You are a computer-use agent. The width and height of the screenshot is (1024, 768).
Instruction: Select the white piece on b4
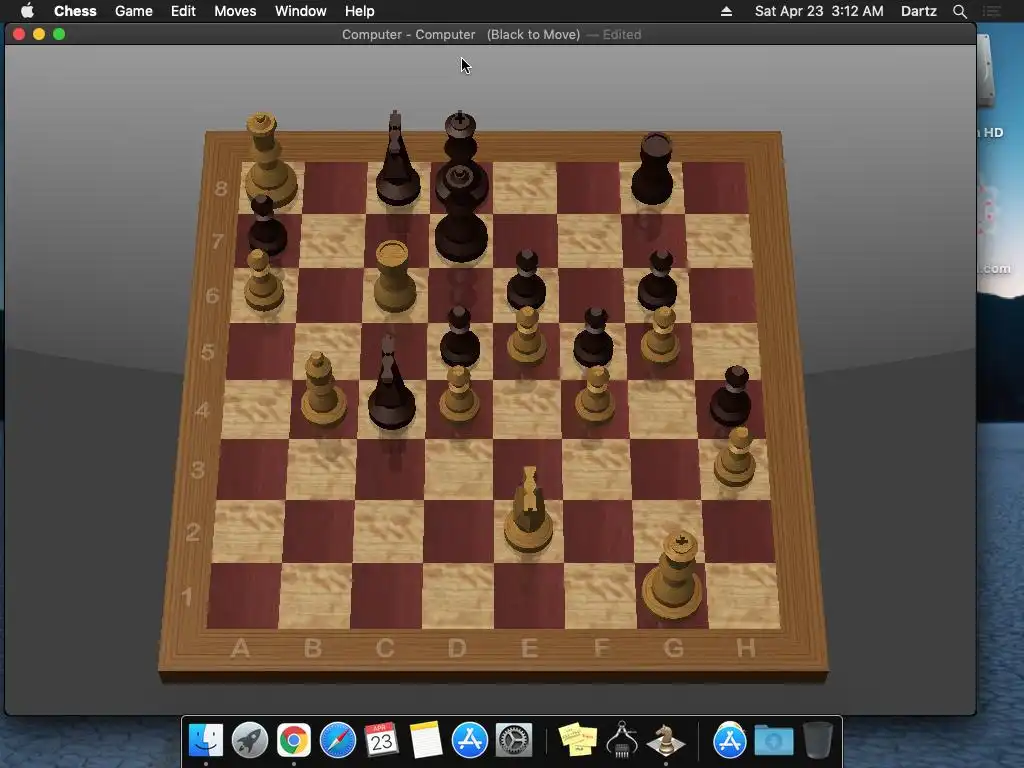[323, 390]
